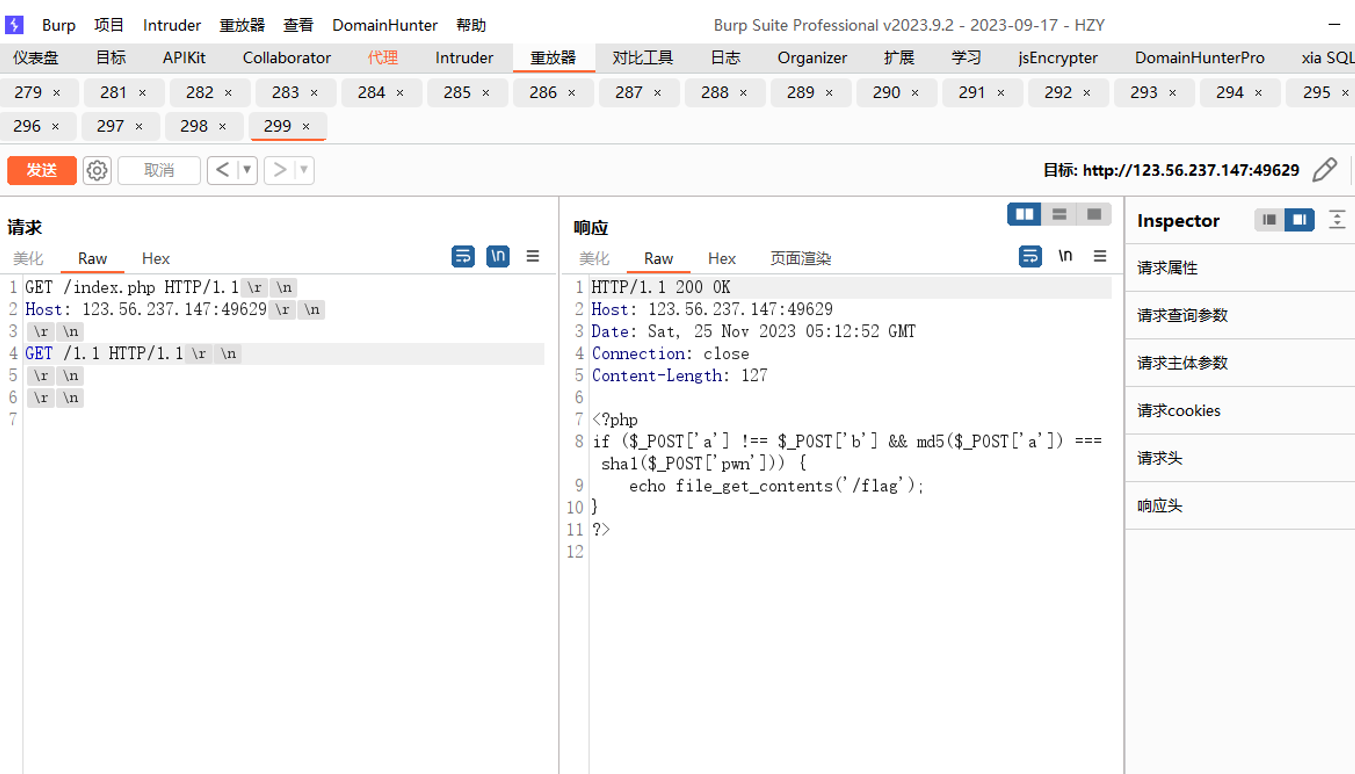Image resolution: width=1355 pixels, height=774 pixels.
Task: Expand history dropdown beside forward arrow
Action: pos(304,170)
